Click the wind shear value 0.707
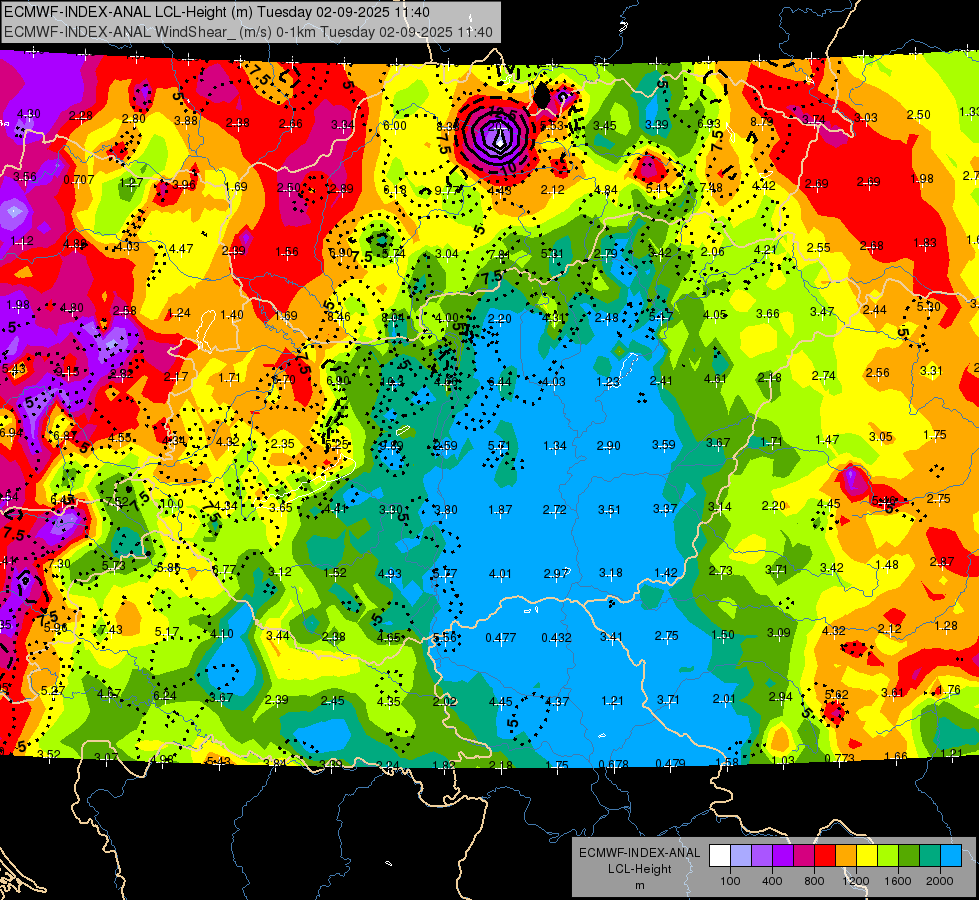Viewport: 979px width, 900px height. coord(79,180)
